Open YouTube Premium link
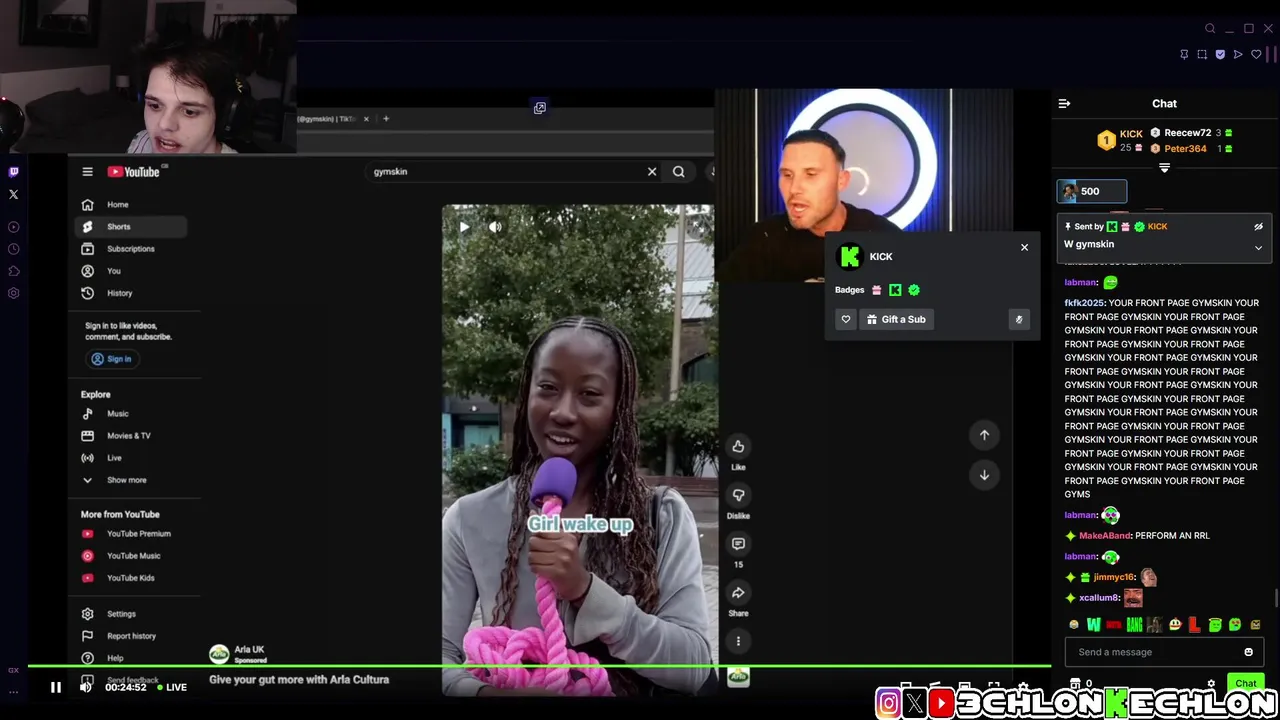The width and height of the screenshot is (1280, 720). [x=132, y=534]
